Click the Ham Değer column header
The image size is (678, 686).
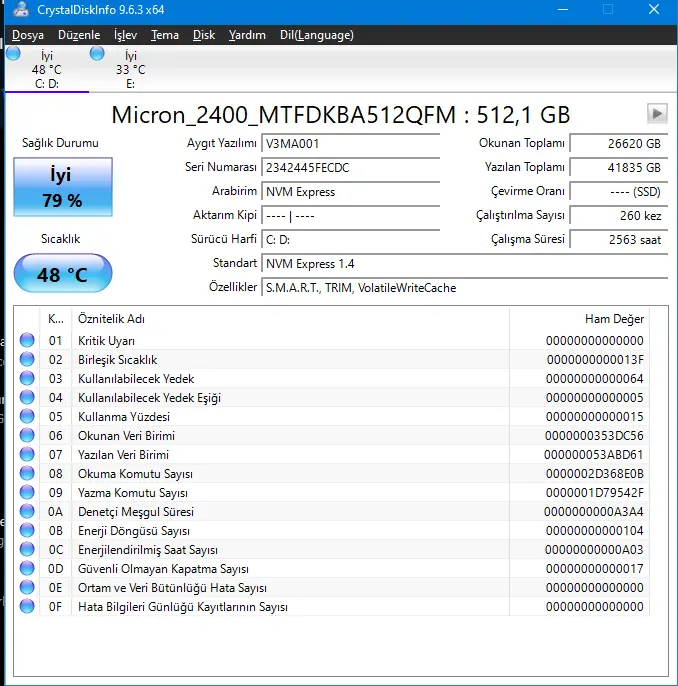[579, 319]
